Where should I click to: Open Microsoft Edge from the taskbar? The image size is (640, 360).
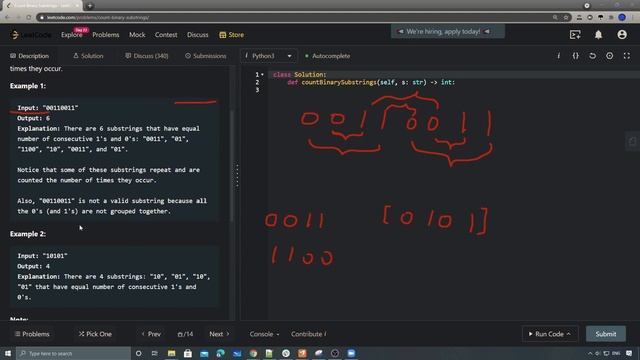pyautogui.click(x=220, y=353)
